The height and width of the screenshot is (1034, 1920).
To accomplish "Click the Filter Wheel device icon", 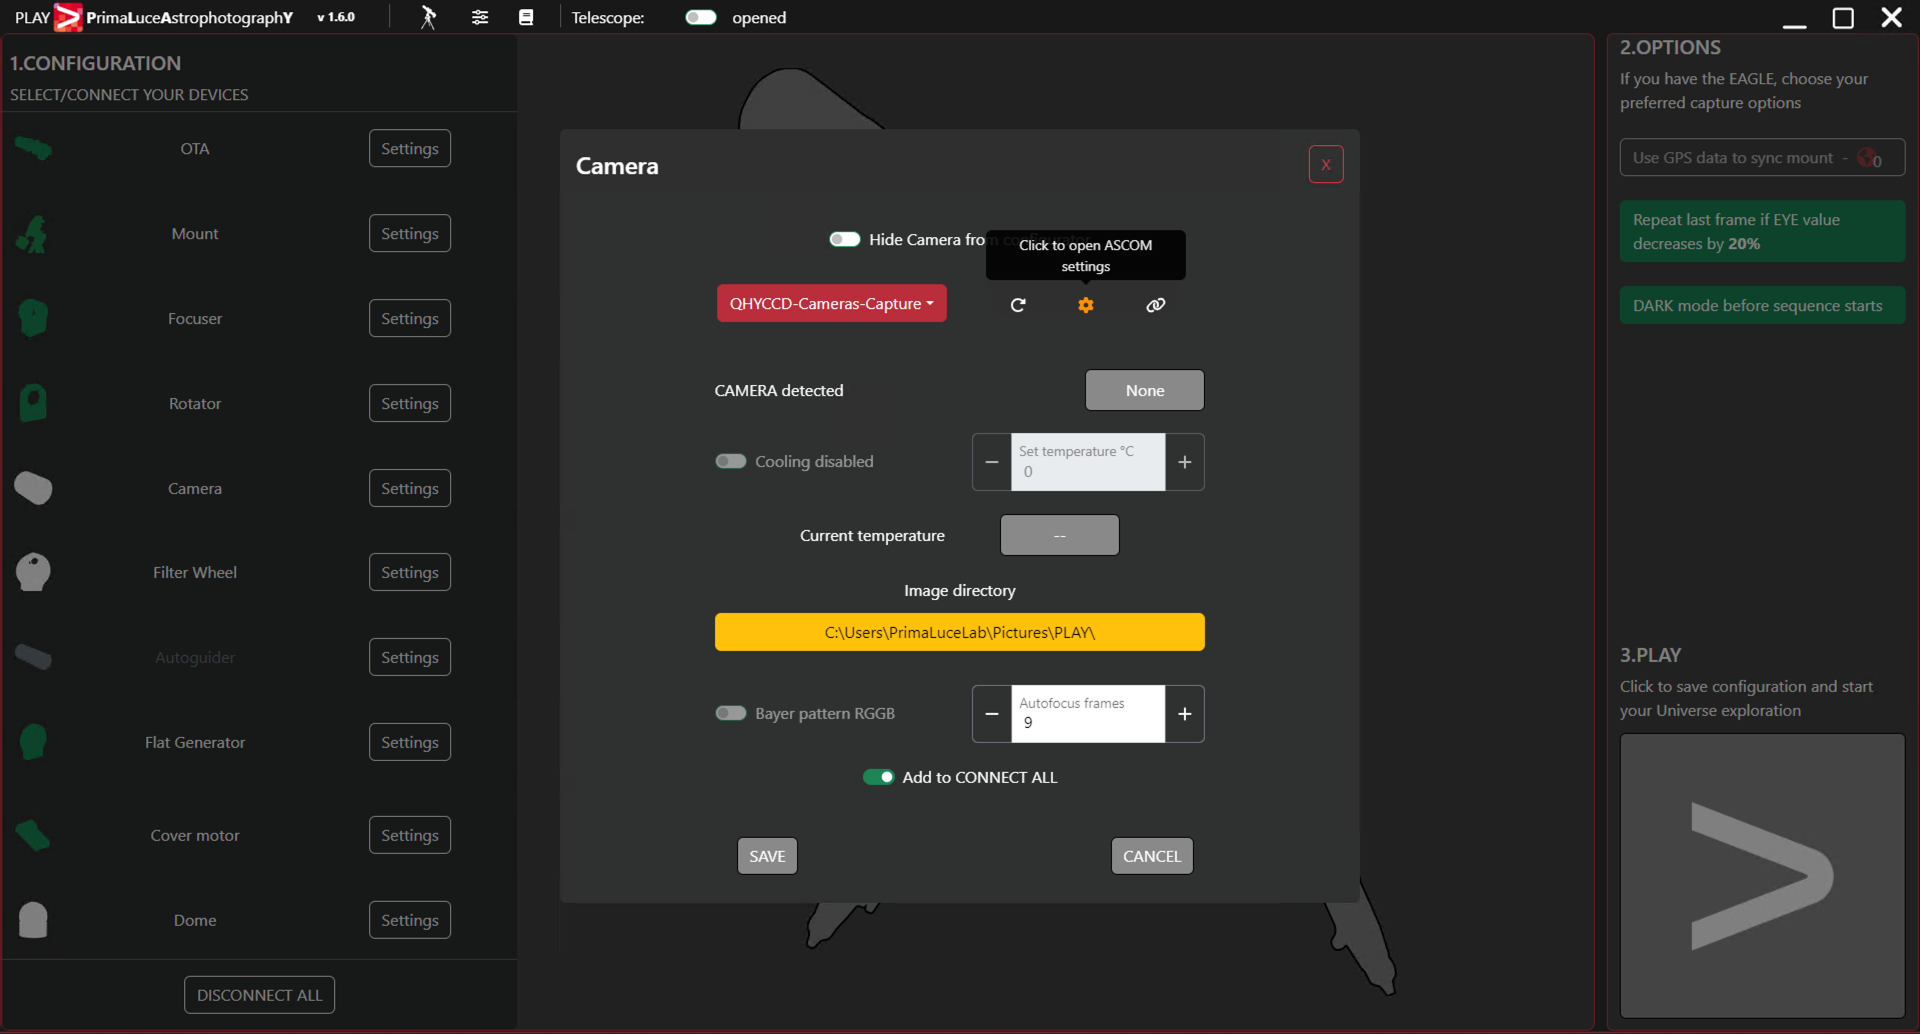I will point(33,572).
